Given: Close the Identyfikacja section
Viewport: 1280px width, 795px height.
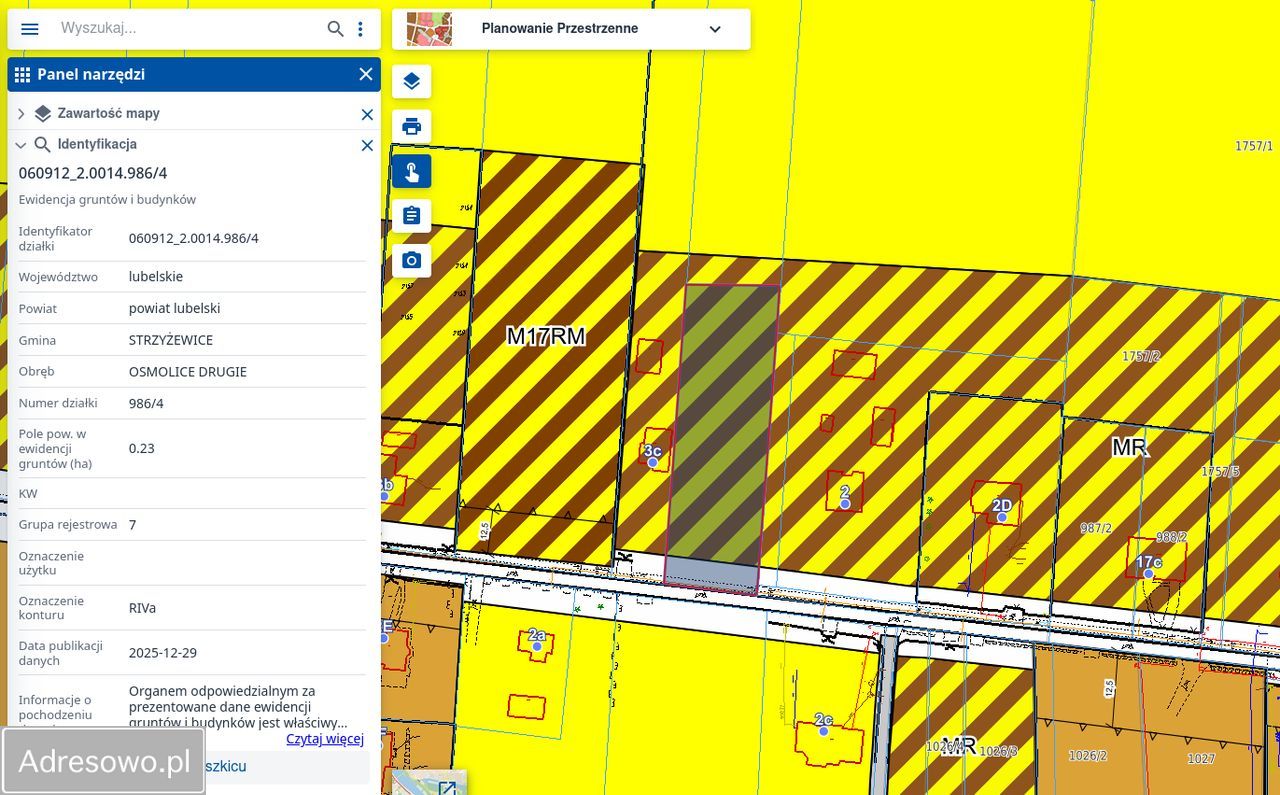Looking at the screenshot, I should 367,145.
